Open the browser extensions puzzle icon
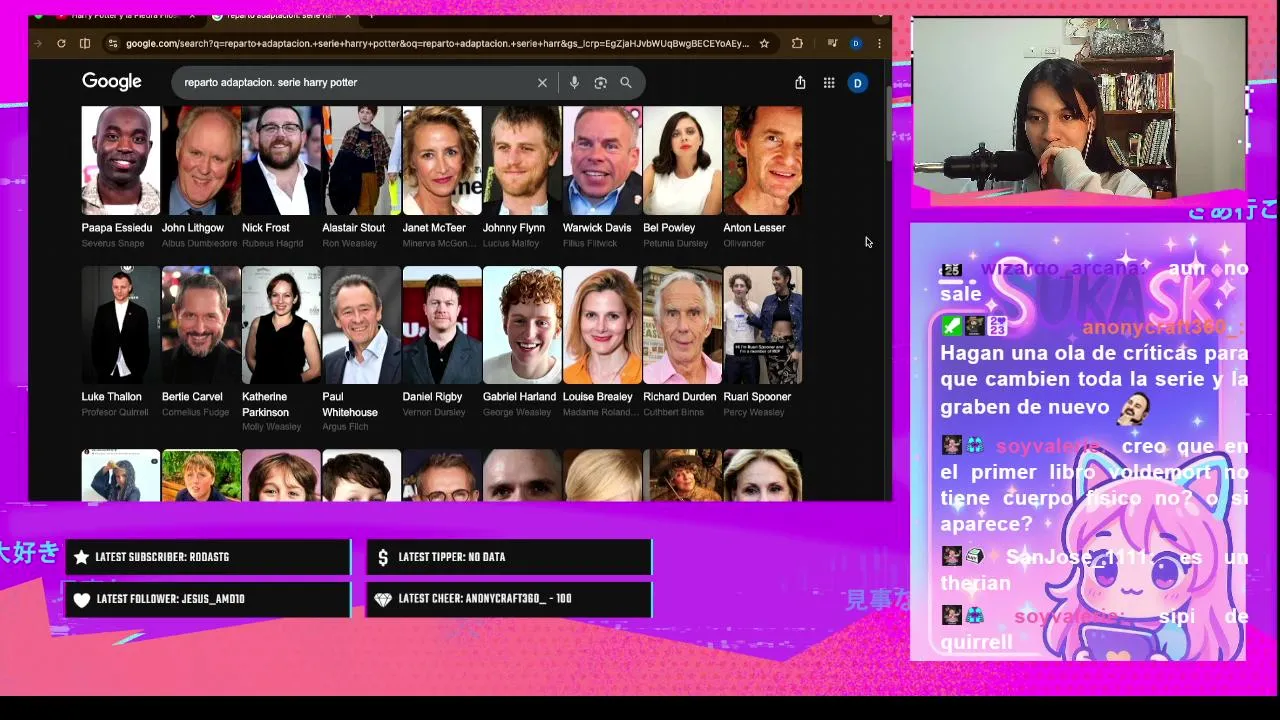The width and height of the screenshot is (1280, 720). [797, 43]
